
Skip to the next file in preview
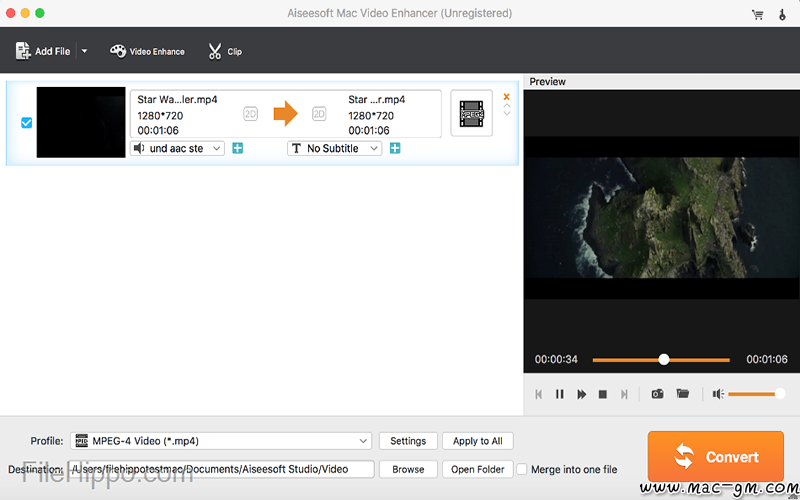click(x=624, y=394)
